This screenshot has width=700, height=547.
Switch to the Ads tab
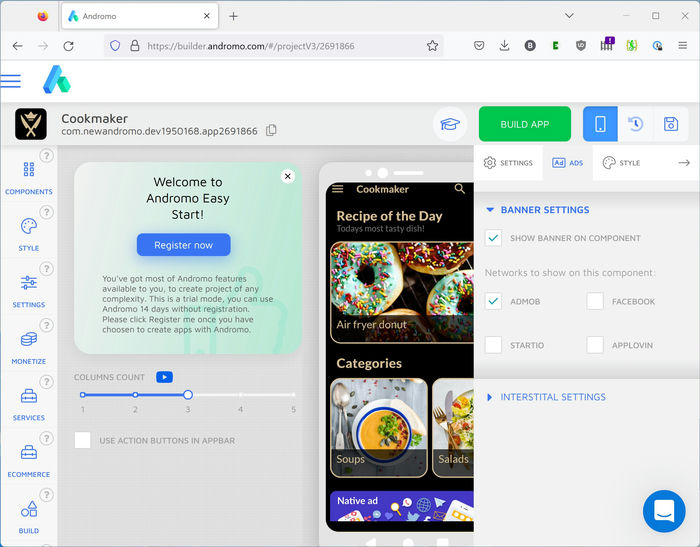(567, 163)
